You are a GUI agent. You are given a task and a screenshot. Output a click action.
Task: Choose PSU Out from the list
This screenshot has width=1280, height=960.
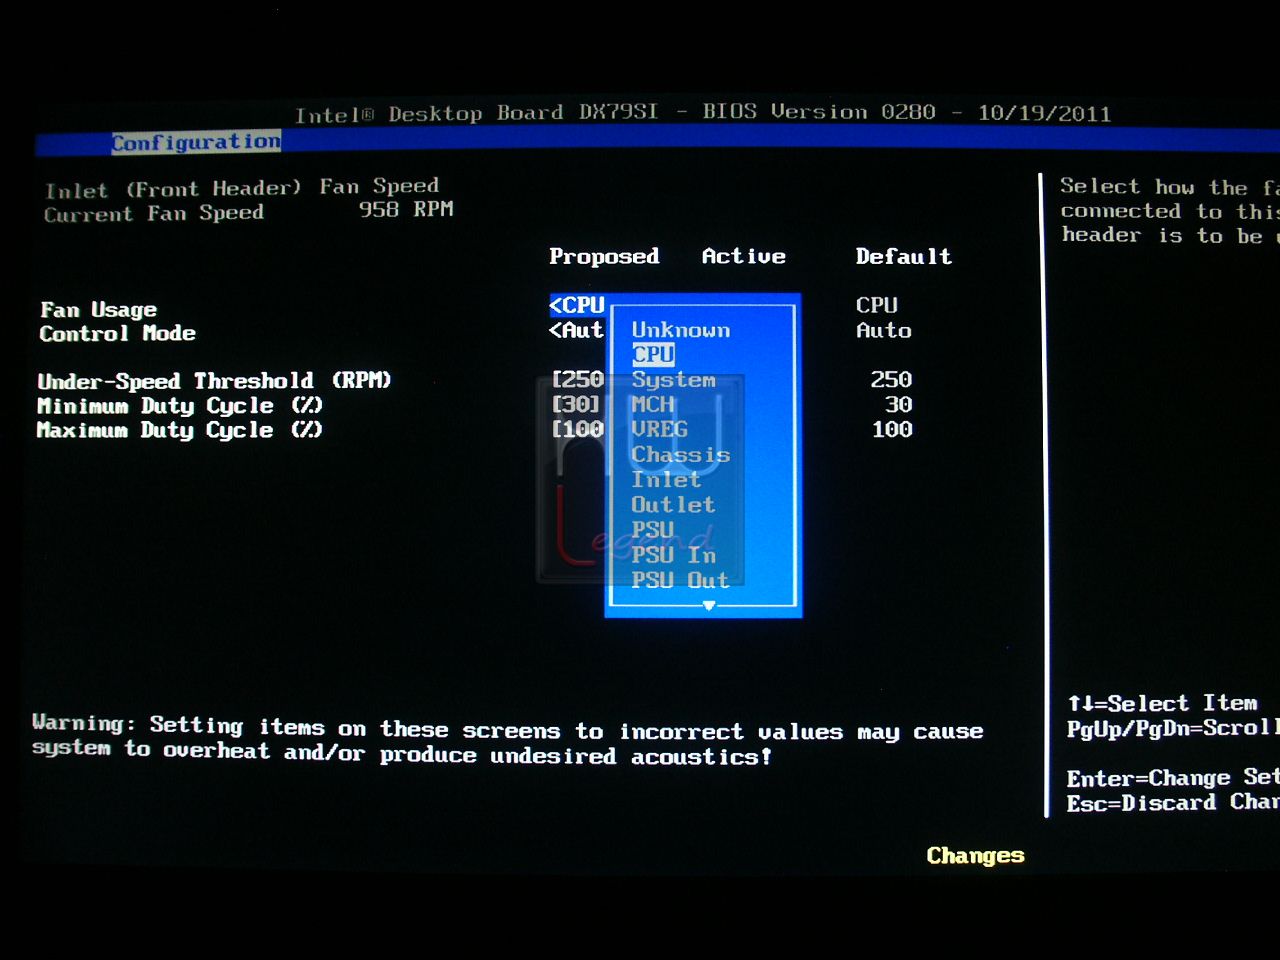coord(680,579)
